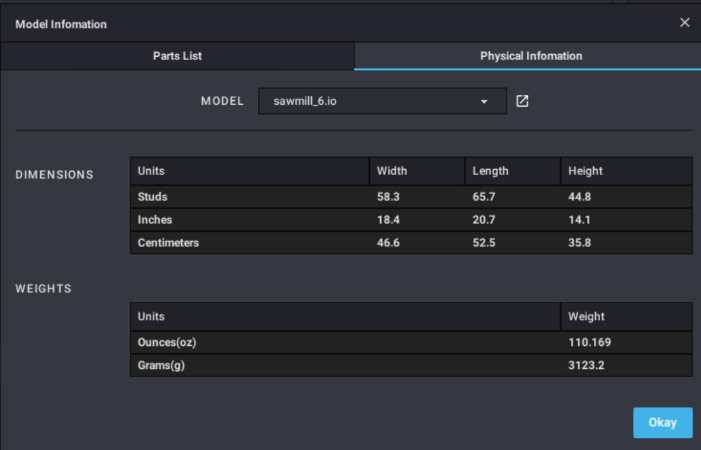Open model in external window icon
701x450 pixels.
pyautogui.click(x=522, y=102)
